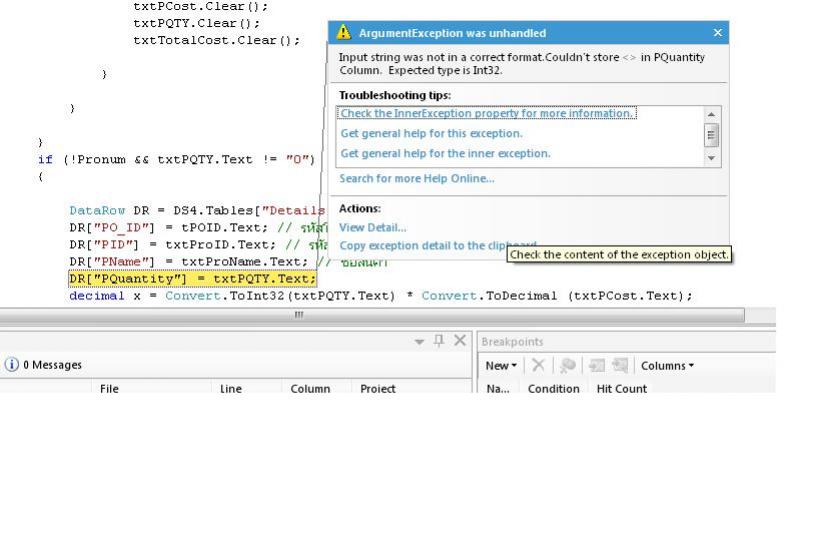Click troubleshooting tips scroll up arrow
815x550 pixels.
point(712,114)
